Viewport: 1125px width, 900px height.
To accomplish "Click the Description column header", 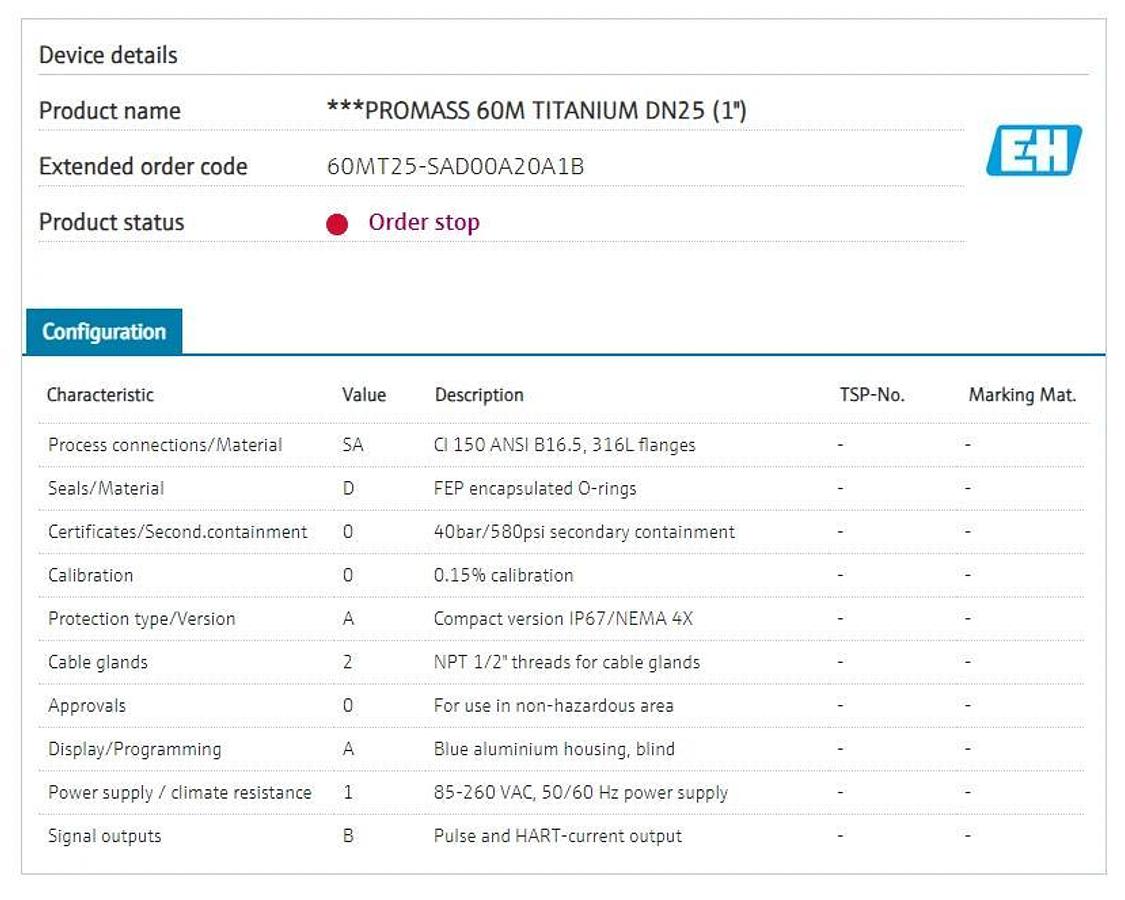I will [x=479, y=395].
